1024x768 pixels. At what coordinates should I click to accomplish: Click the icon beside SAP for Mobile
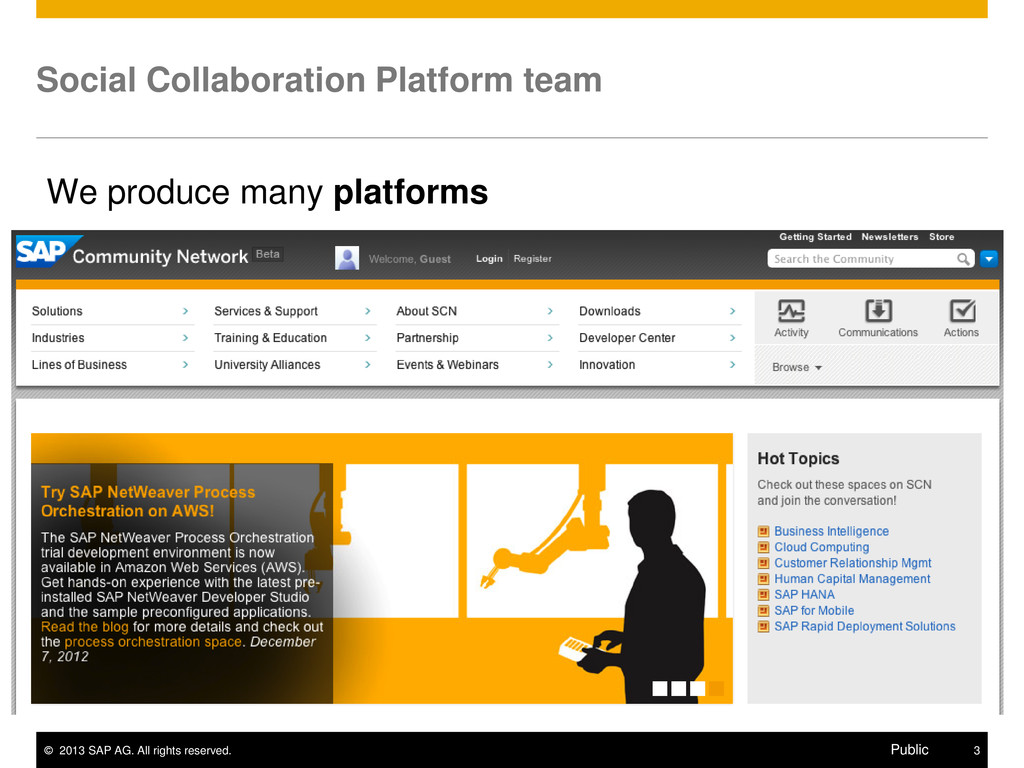763,611
